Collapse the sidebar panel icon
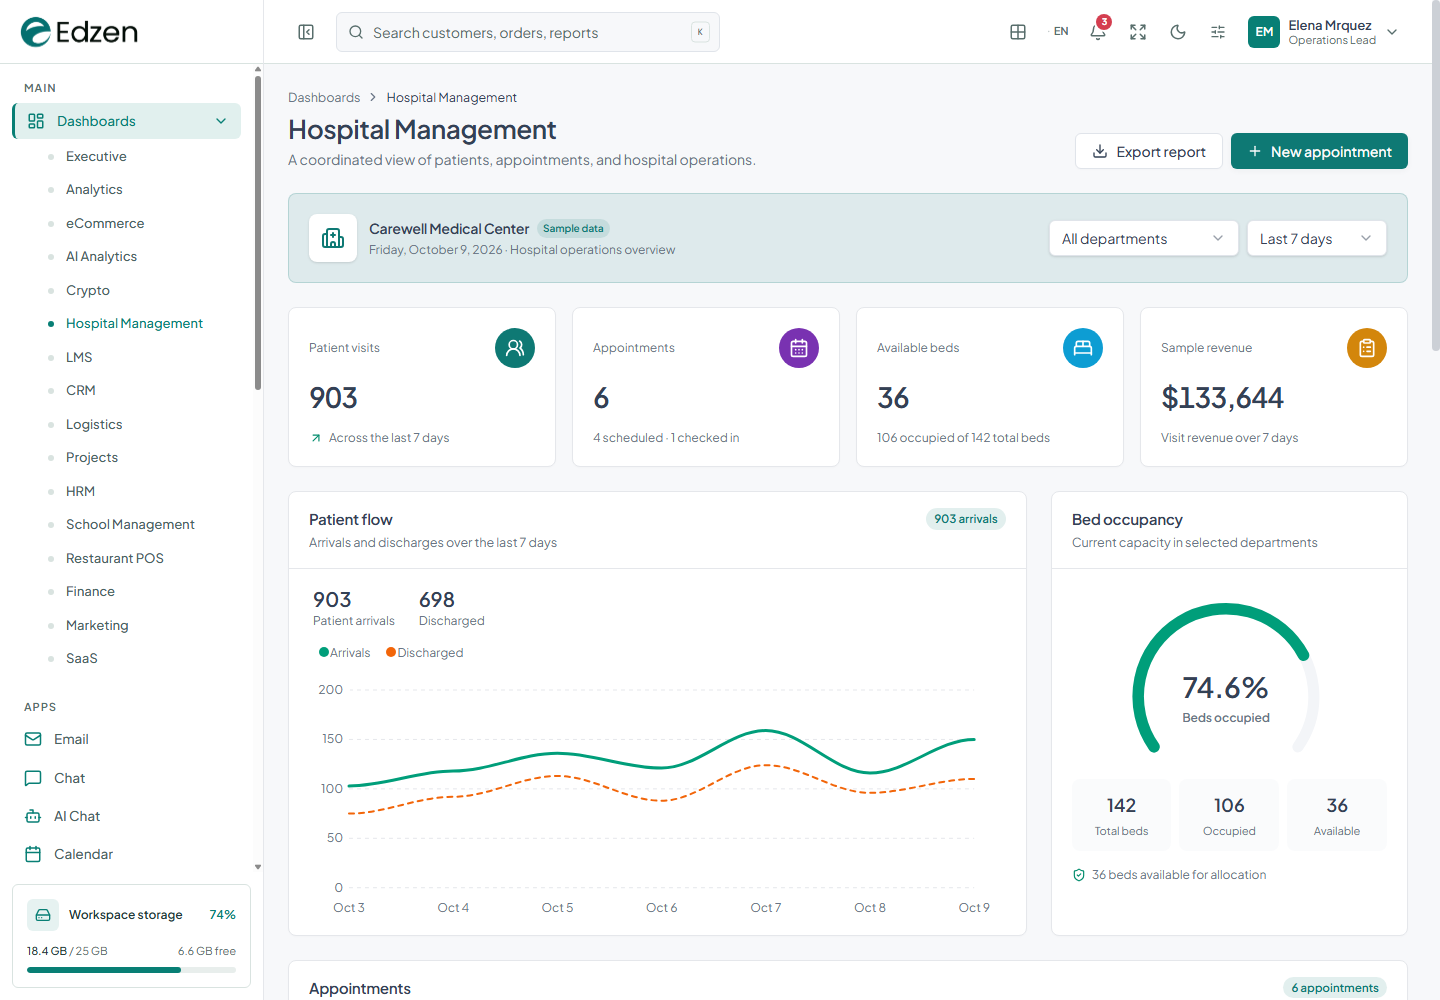 click(306, 32)
